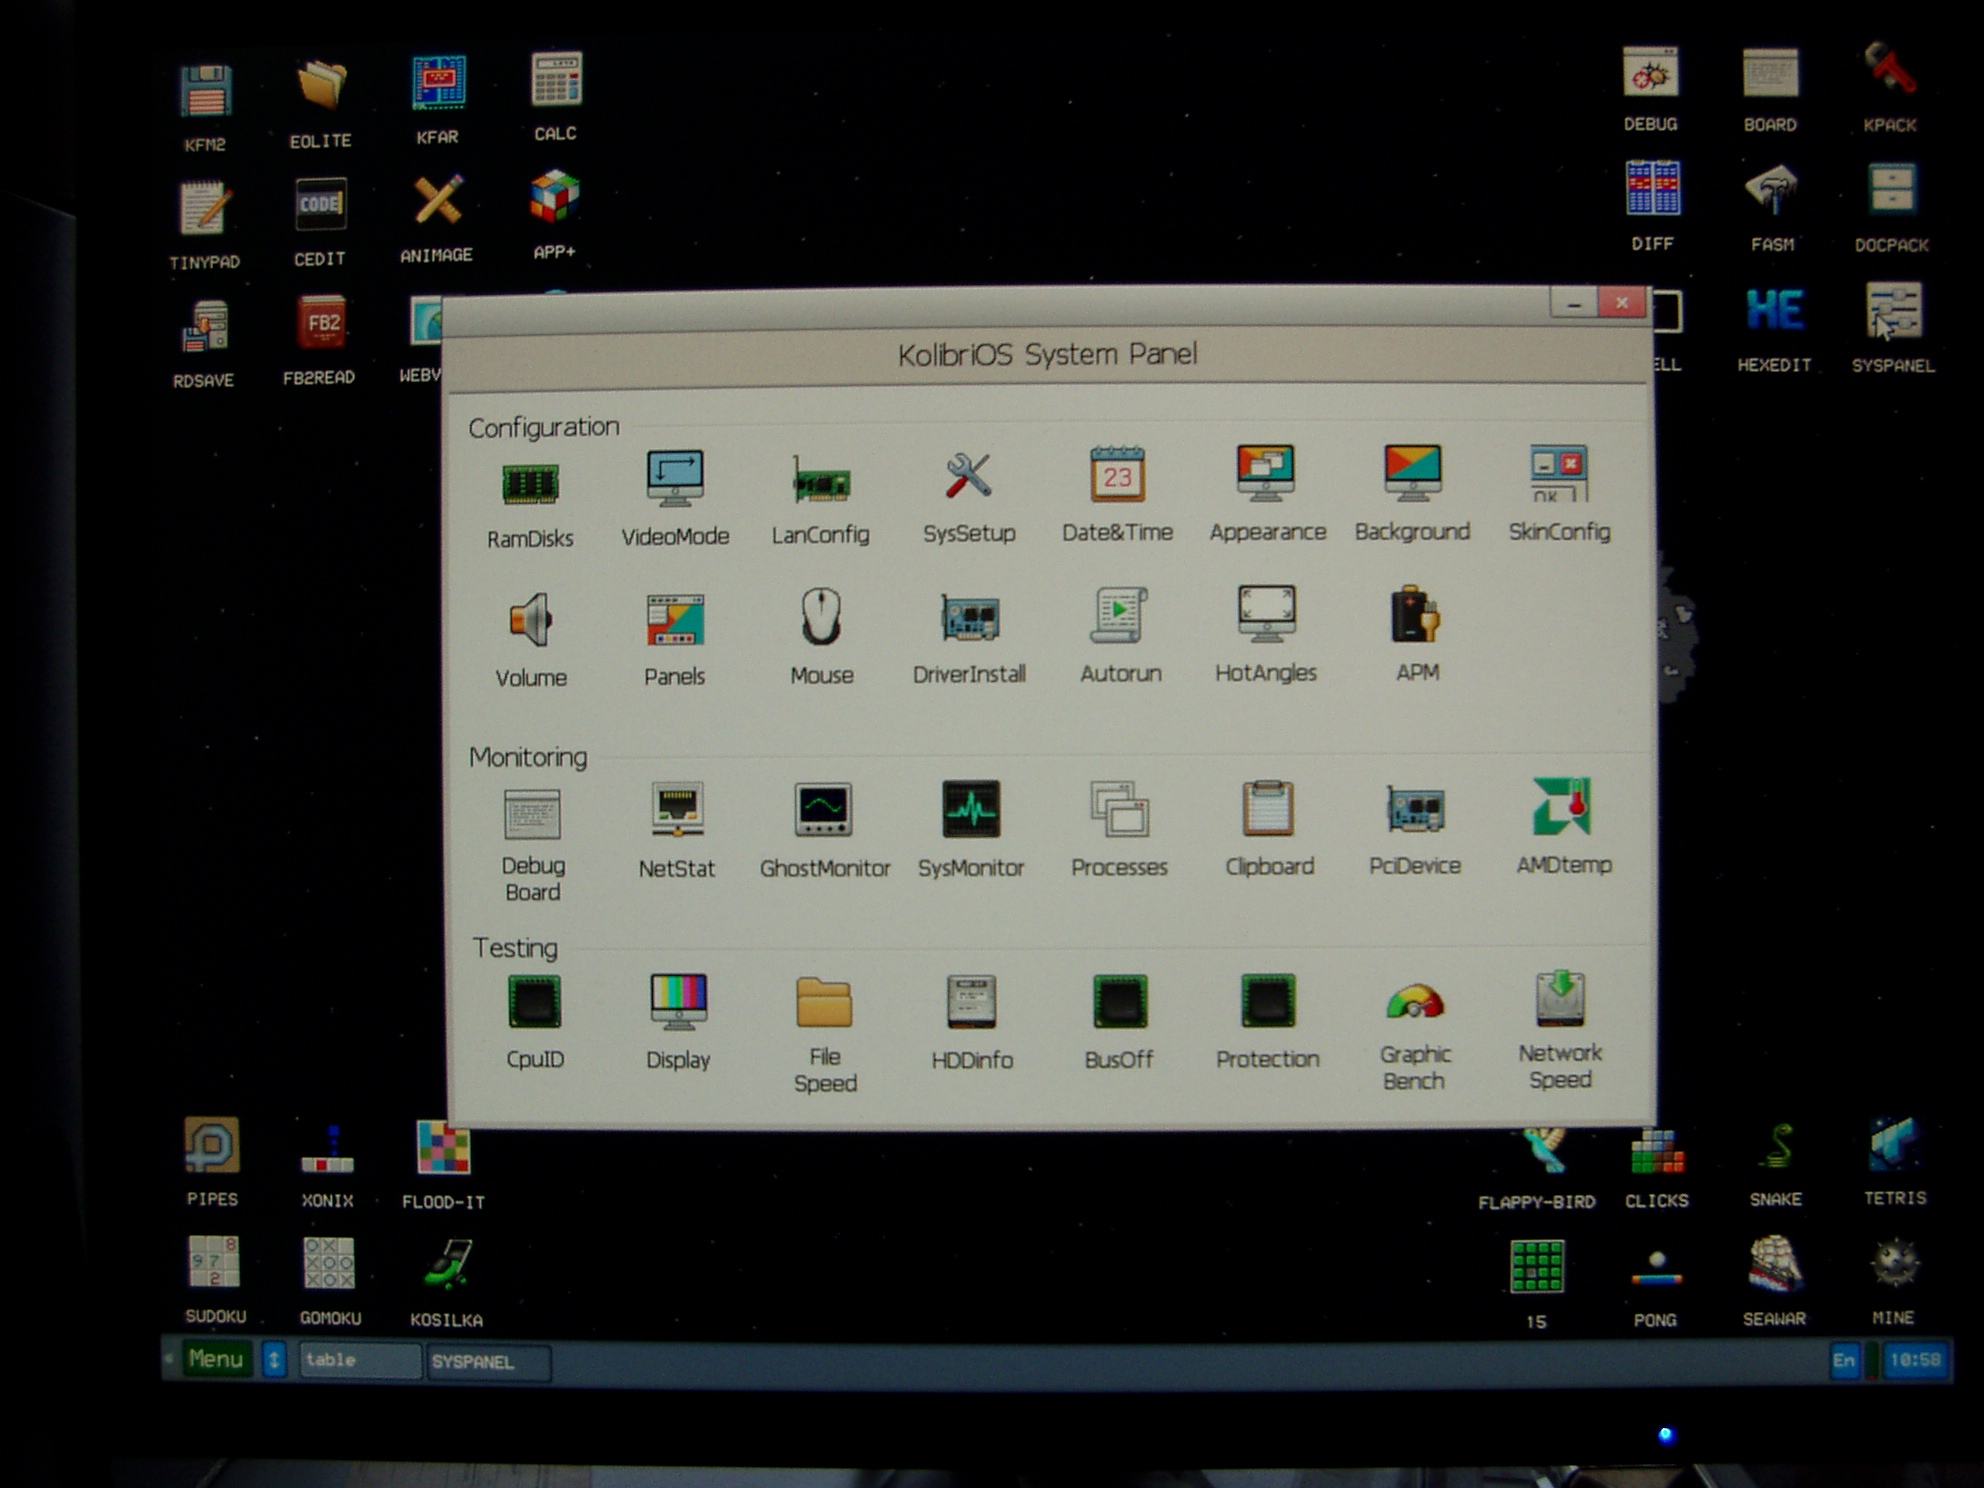1984x1488 pixels.
Task: Open the taskbar Menu button
Action: click(215, 1359)
